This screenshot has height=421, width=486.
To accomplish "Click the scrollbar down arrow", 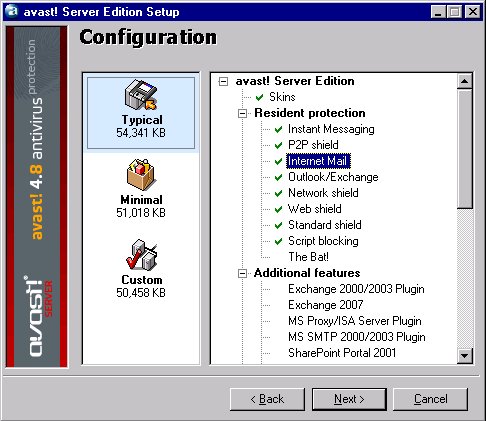I will pos(465,356).
